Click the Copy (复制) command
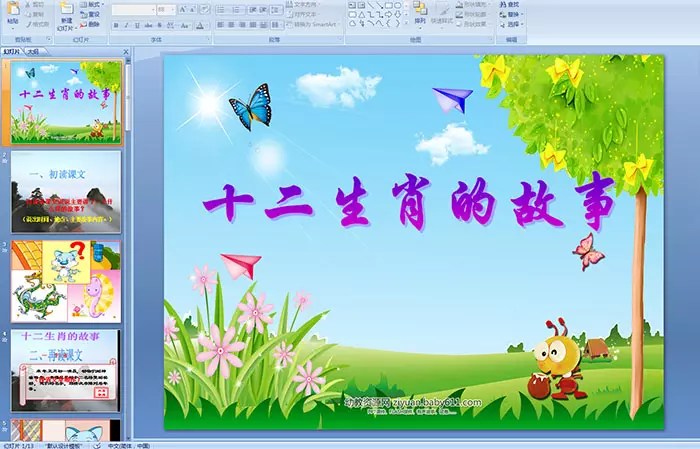This screenshot has width=700, height=449. coord(34,14)
